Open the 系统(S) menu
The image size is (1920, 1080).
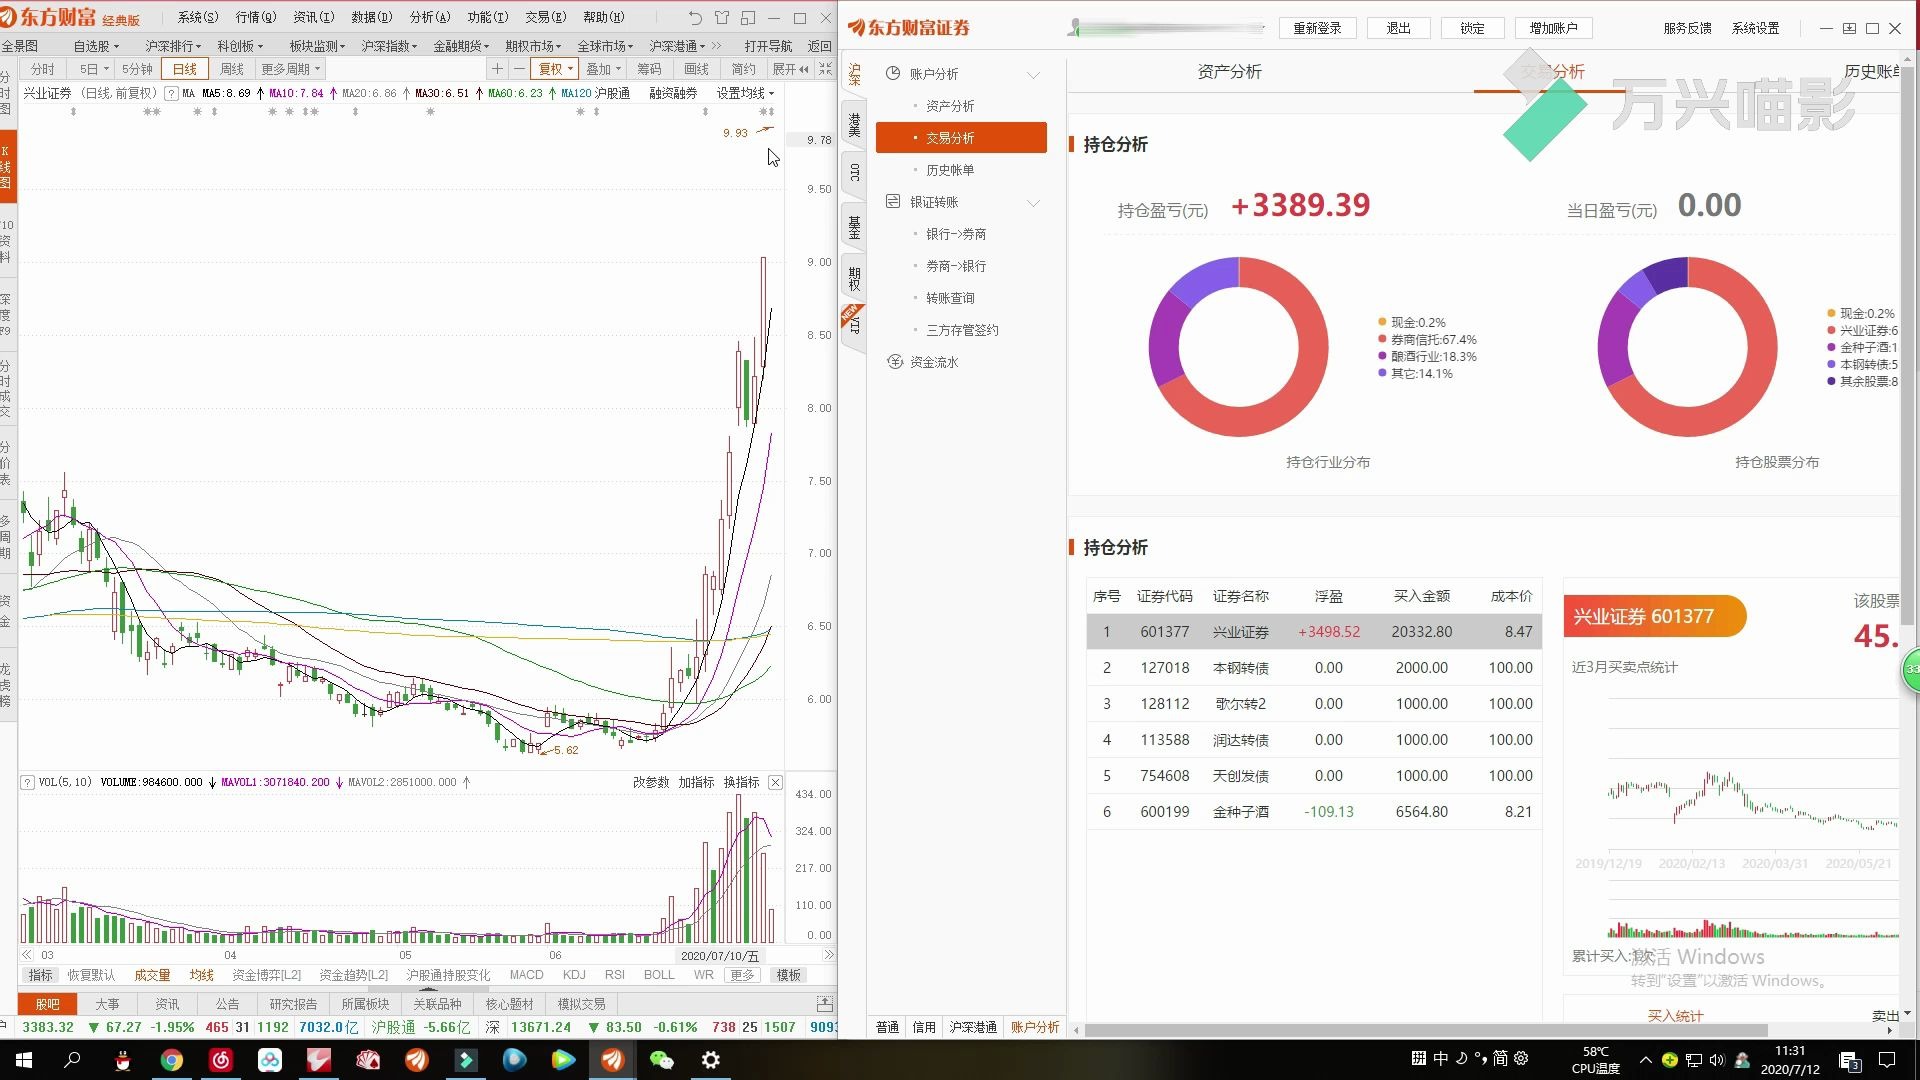click(198, 17)
